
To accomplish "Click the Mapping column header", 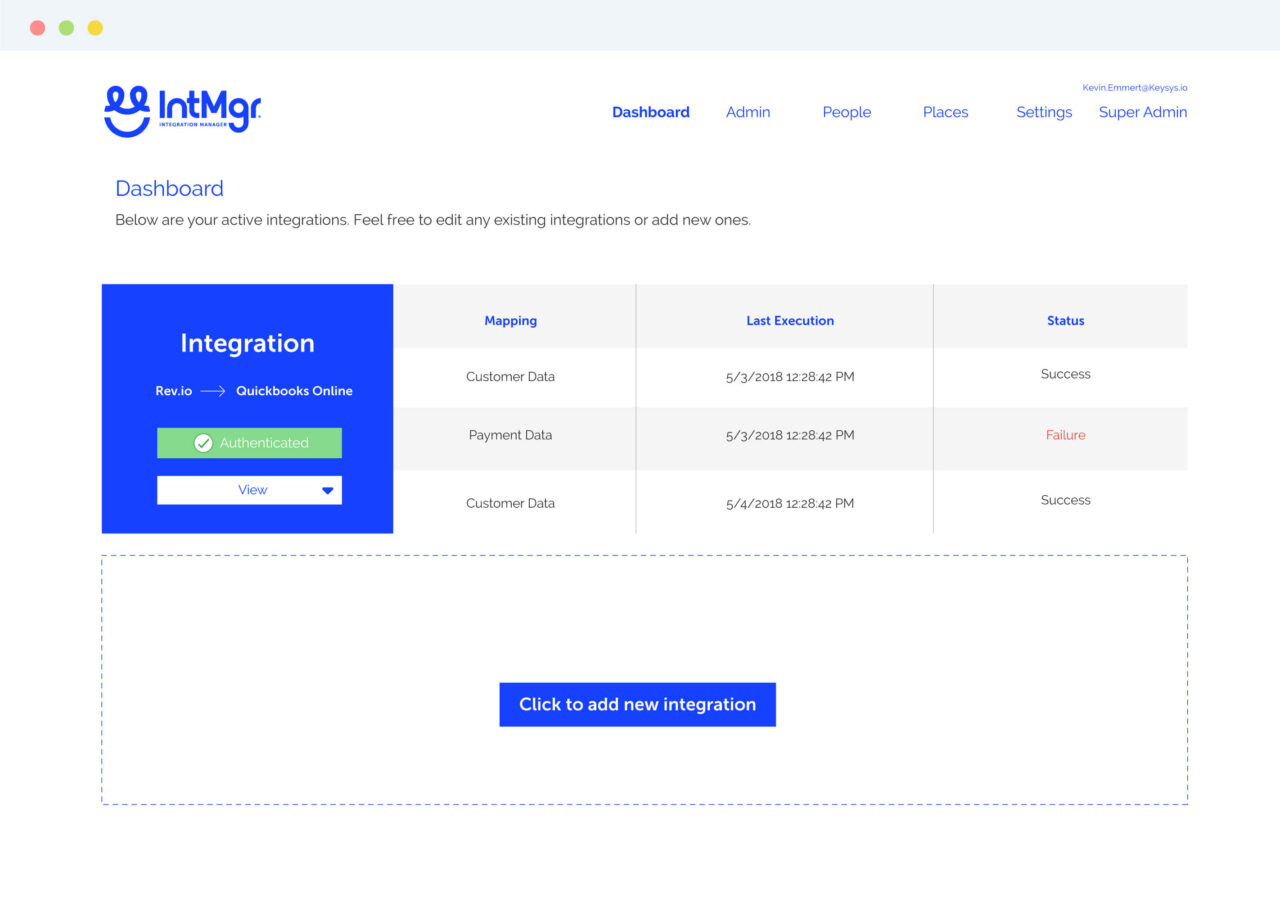I will pyautogui.click(x=511, y=320).
